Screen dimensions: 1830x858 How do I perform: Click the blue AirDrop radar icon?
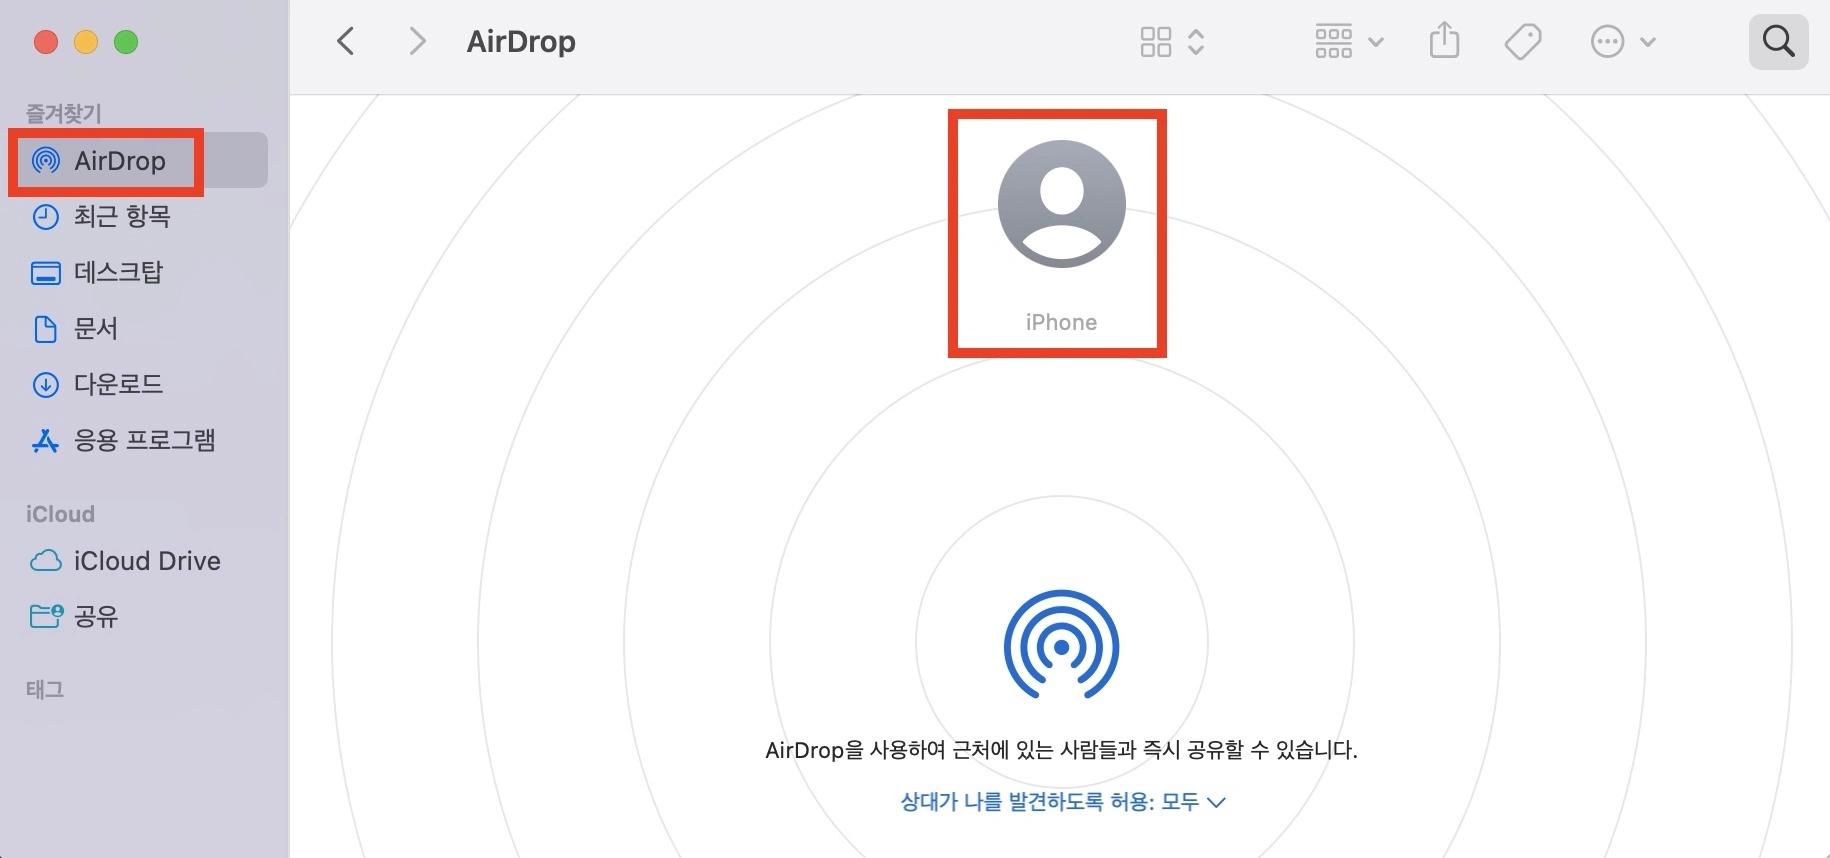pyautogui.click(x=1061, y=645)
